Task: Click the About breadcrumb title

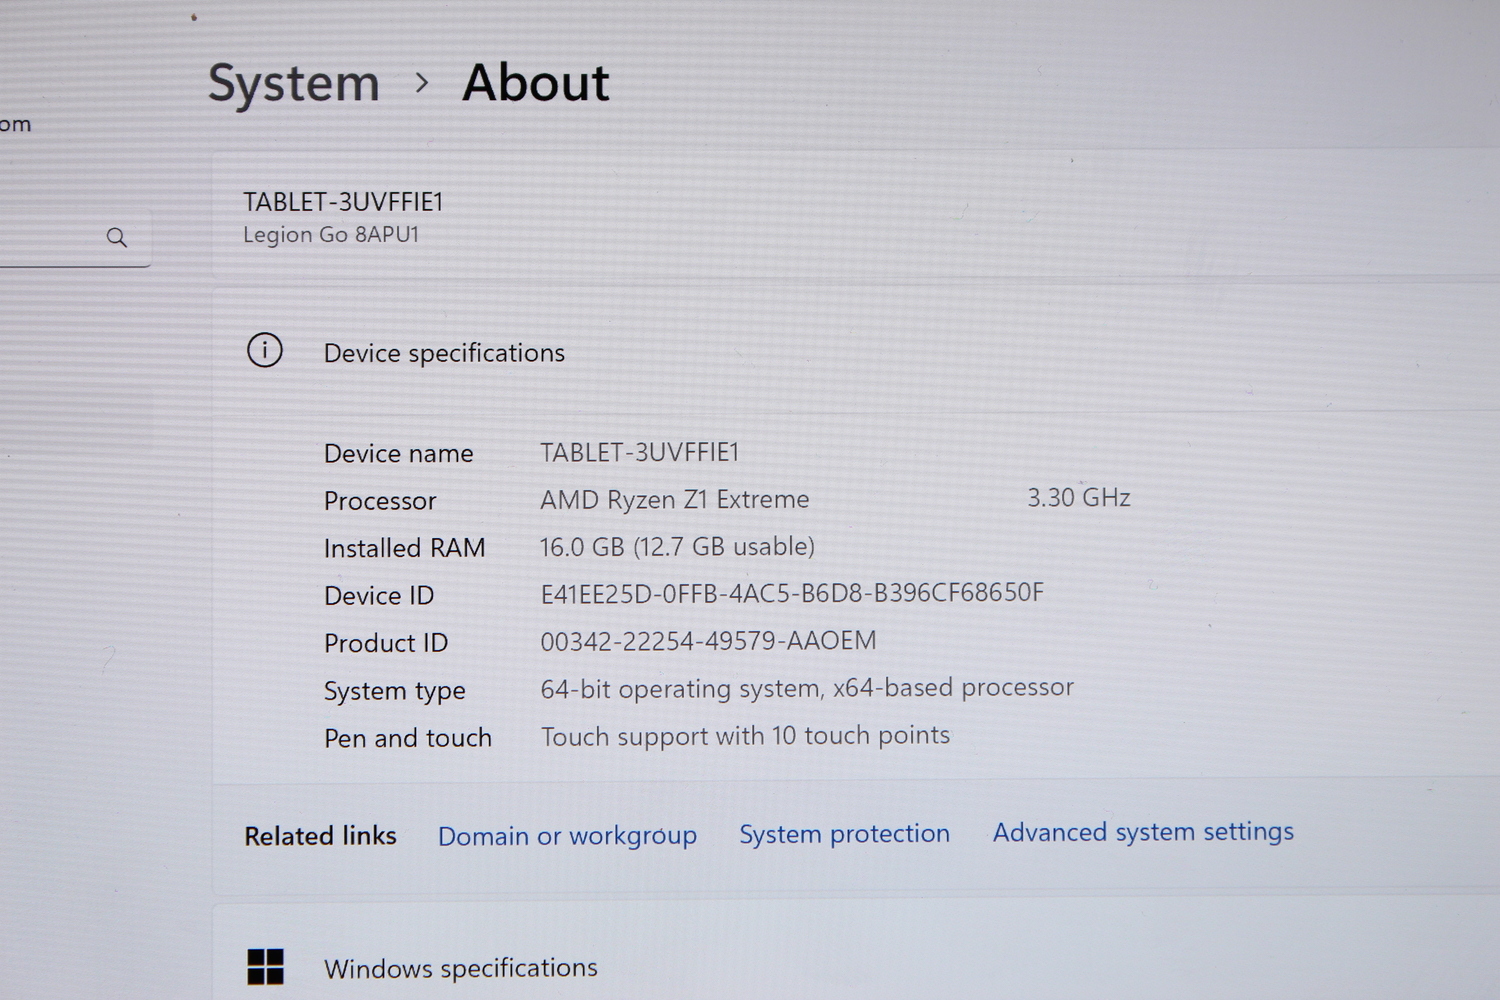Action: click(535, 83)
